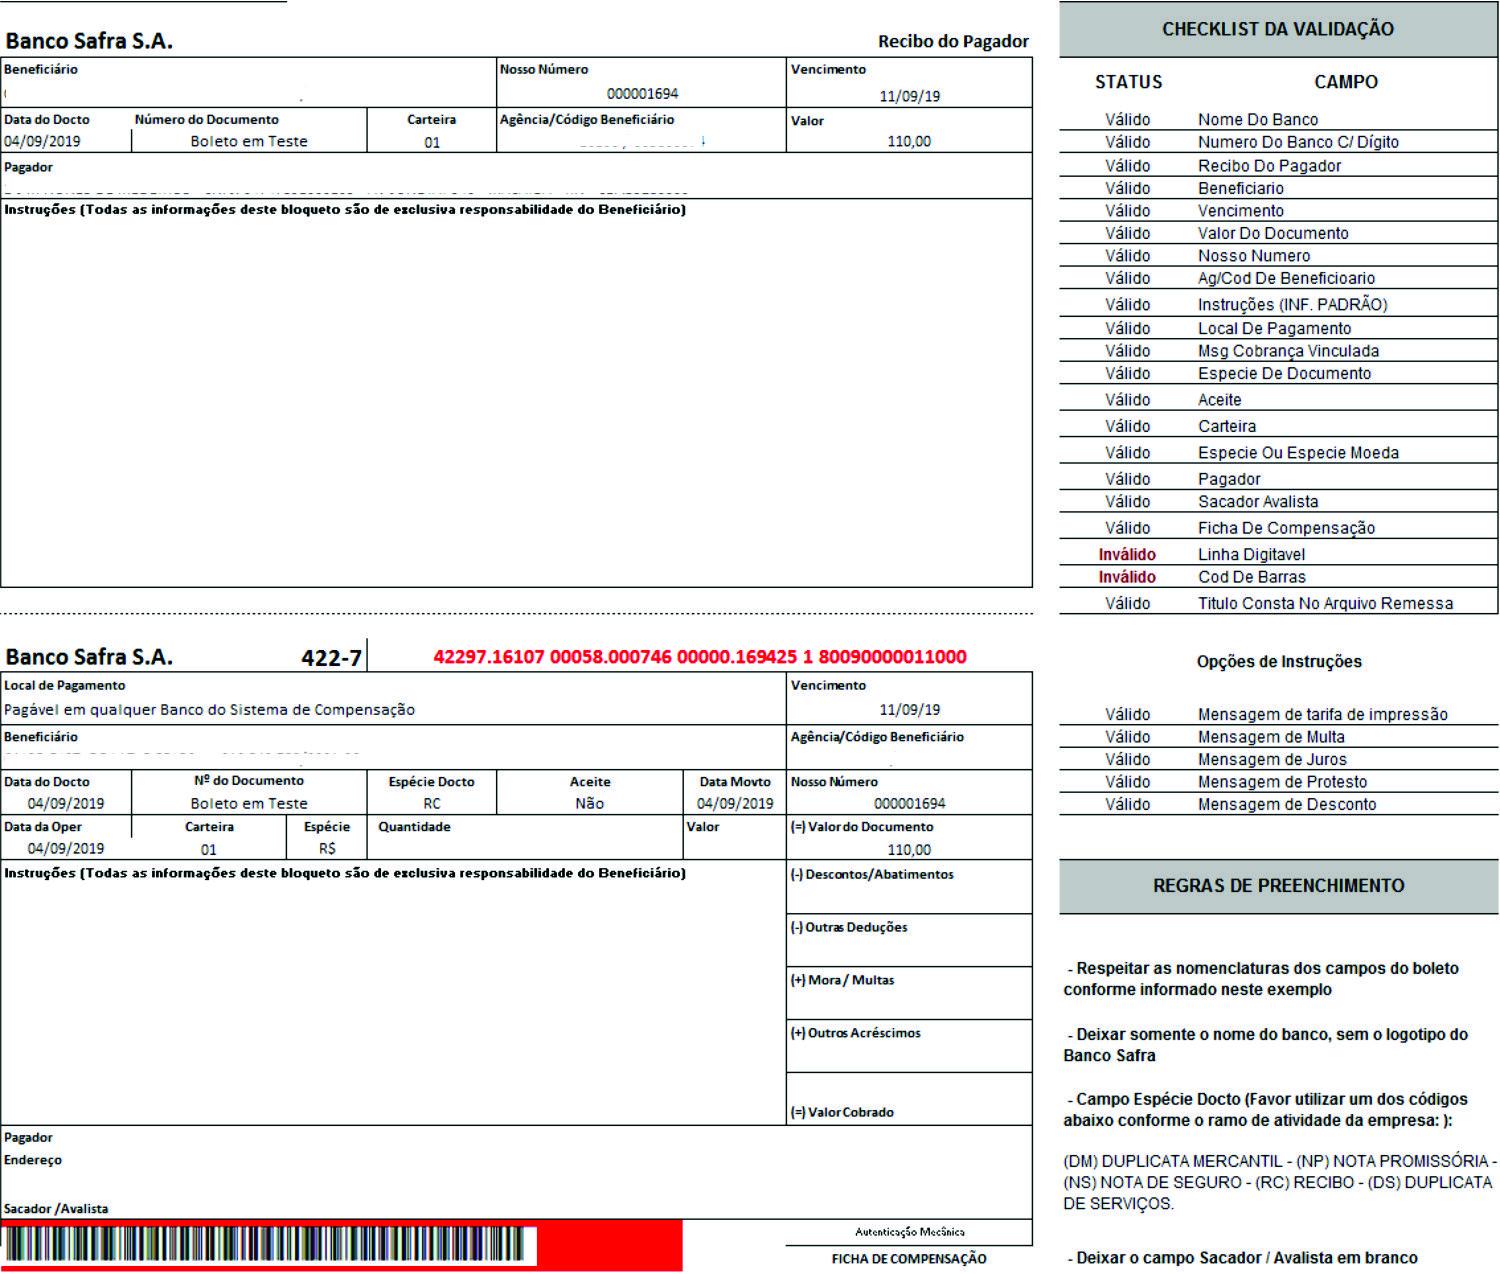Click the Inválido status beside Linha Digitavel

click(1127, 554)
